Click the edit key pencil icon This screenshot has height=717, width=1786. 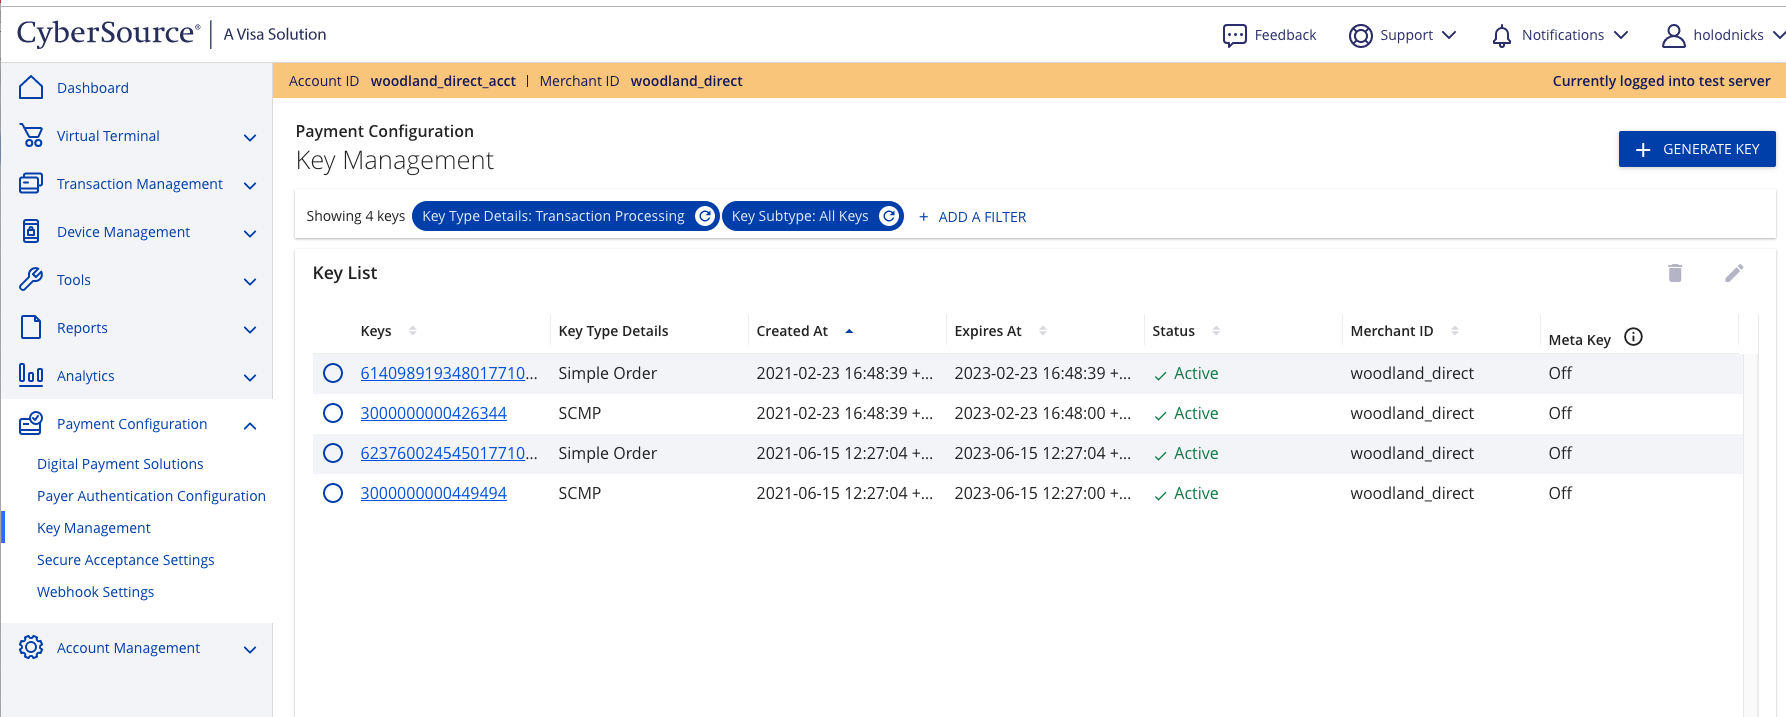click(1734, 273)
